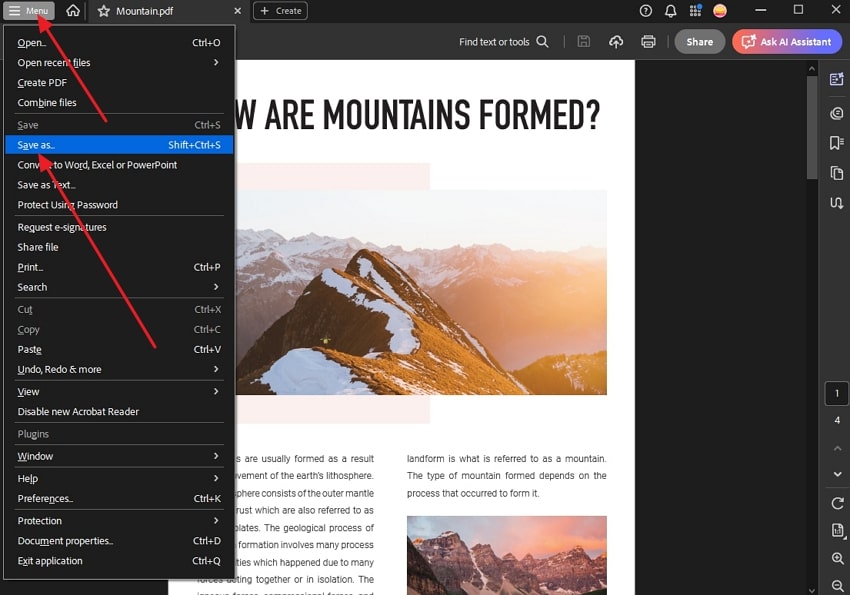This screenshot has width=850, height=595.
Task: Open the comments icon on right sidebar
Action: tap(836, 113)
